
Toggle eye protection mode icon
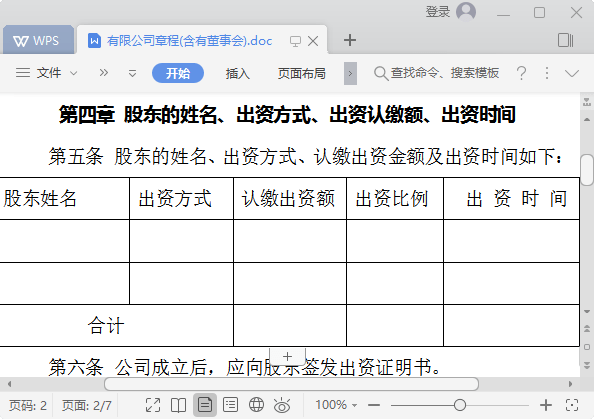pos(282,405)
